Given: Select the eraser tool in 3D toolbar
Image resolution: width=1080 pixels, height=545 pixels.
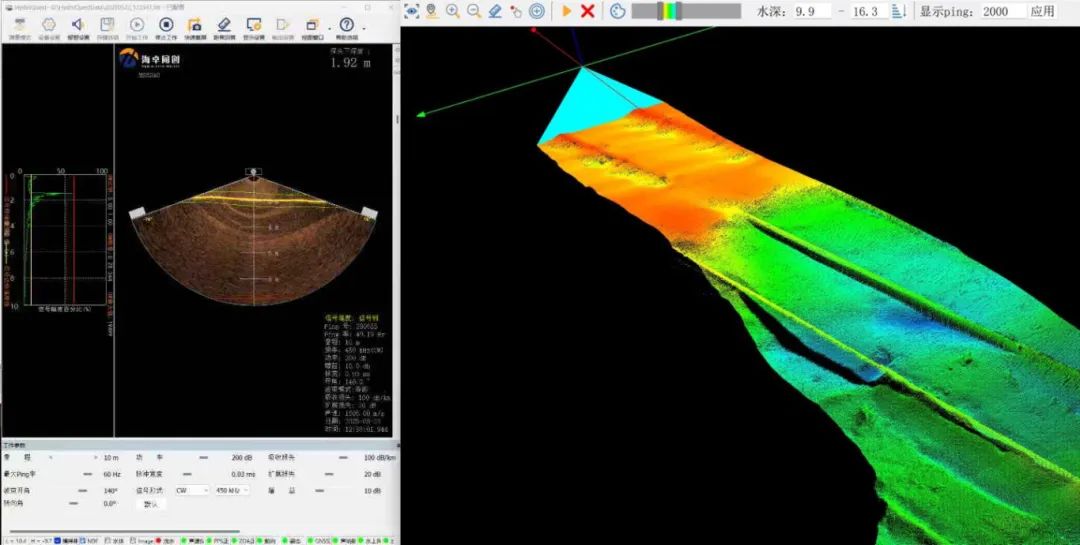Looking at the screenshot, I should pos(495,11).
